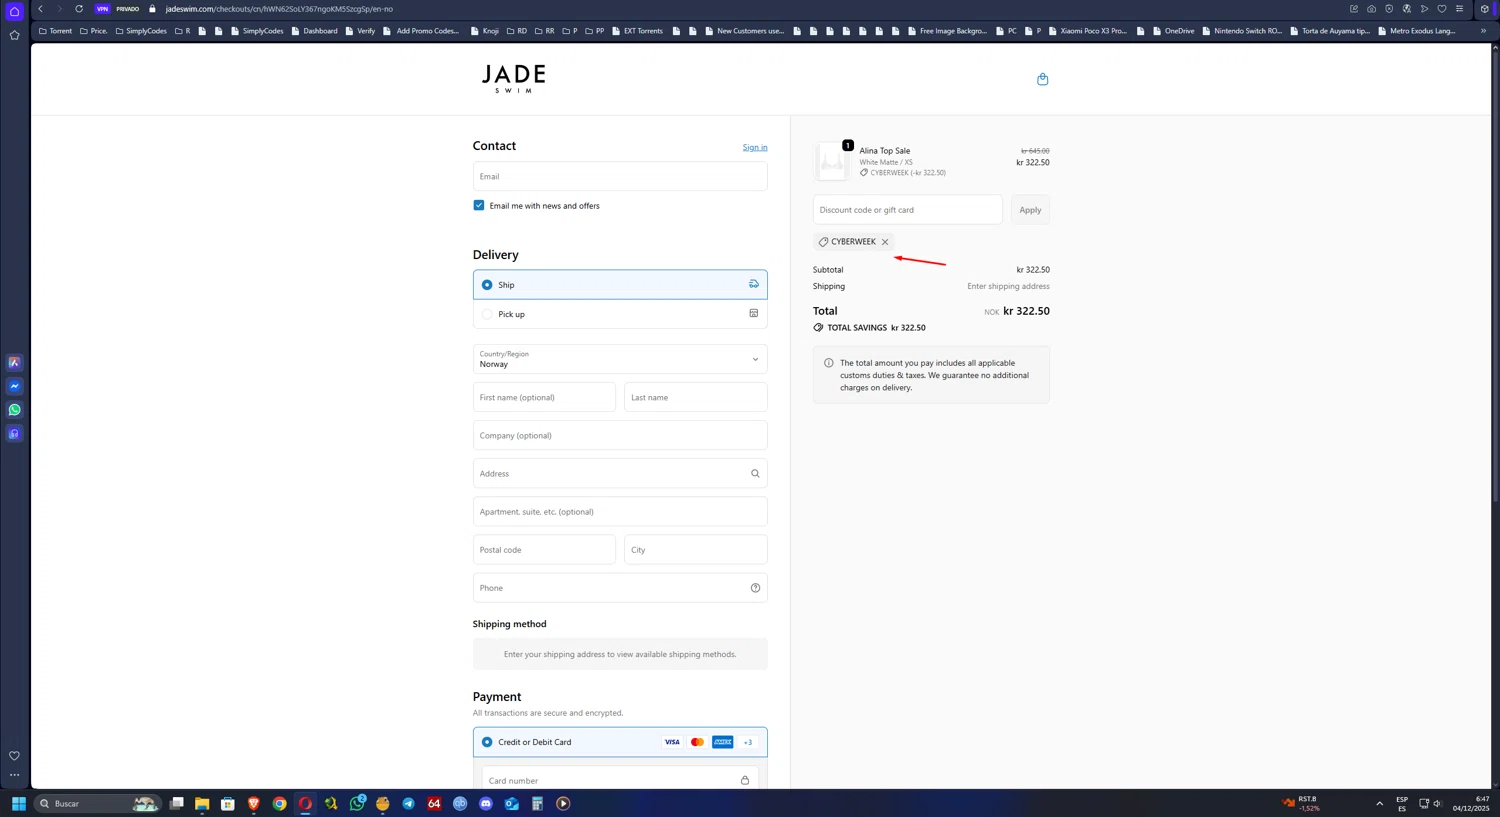Screen dimensions: 1500x817
Task: Click the Apply discount button
Action: click(1030, 210)
